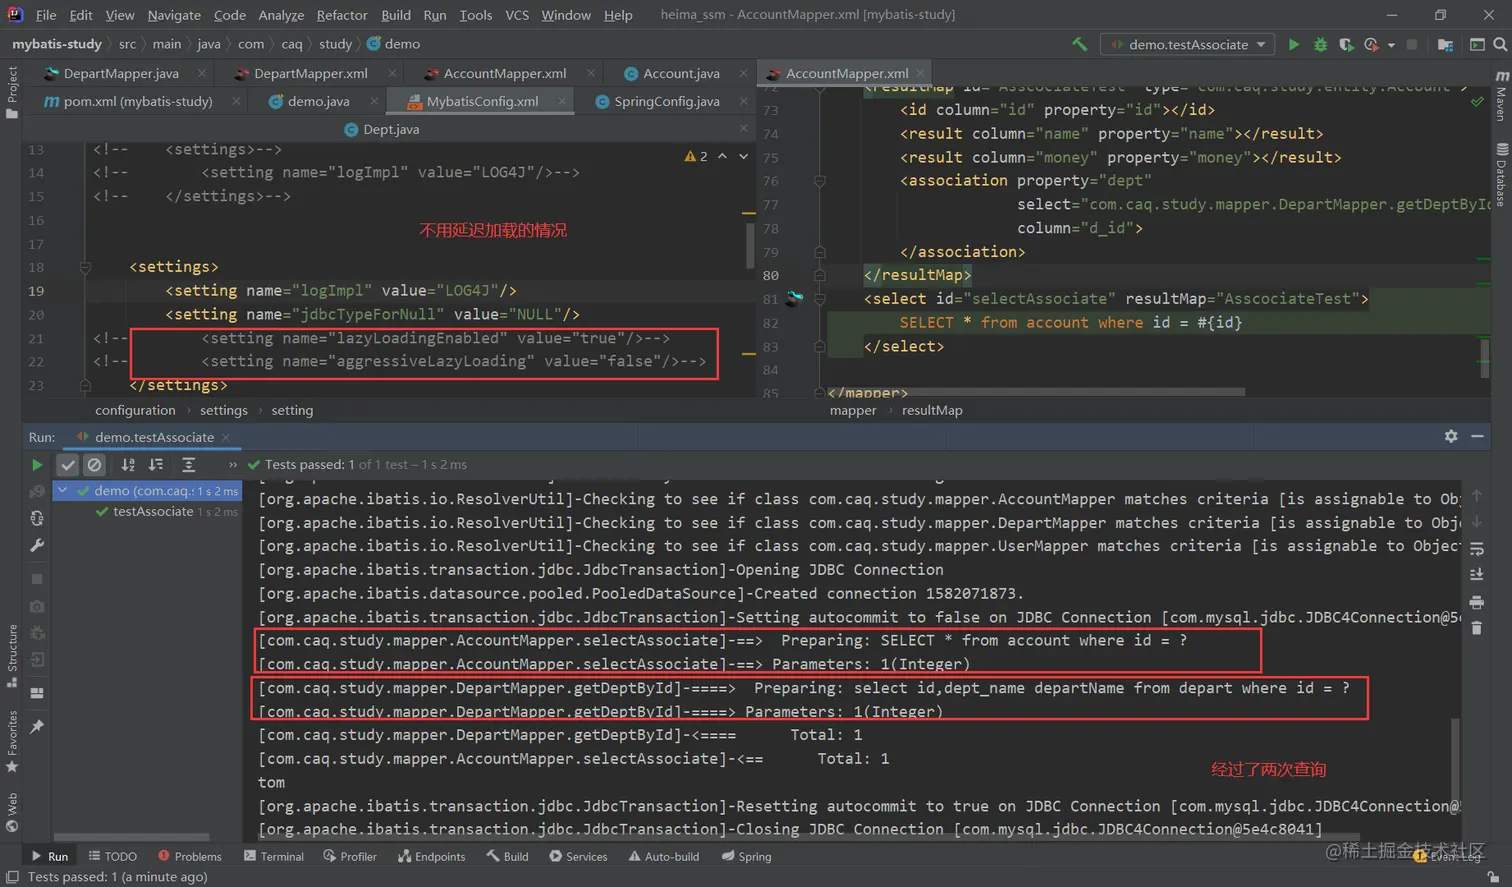Open the Maven side panel
Image resolution: width=1512 pixels, height=887 pixels.
(x=1501, y=97)
